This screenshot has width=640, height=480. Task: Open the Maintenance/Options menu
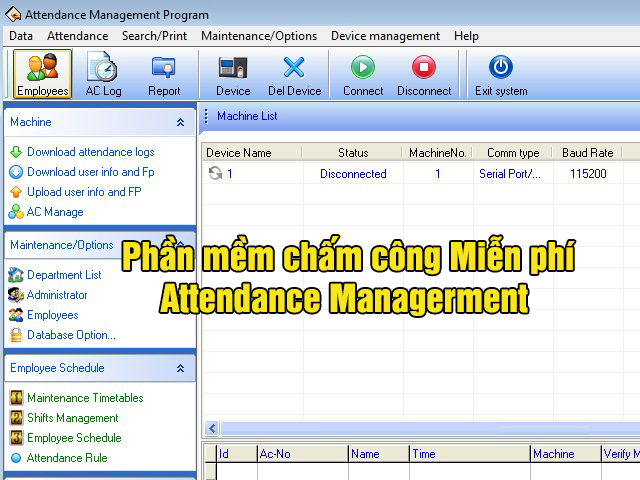[259, 36]
